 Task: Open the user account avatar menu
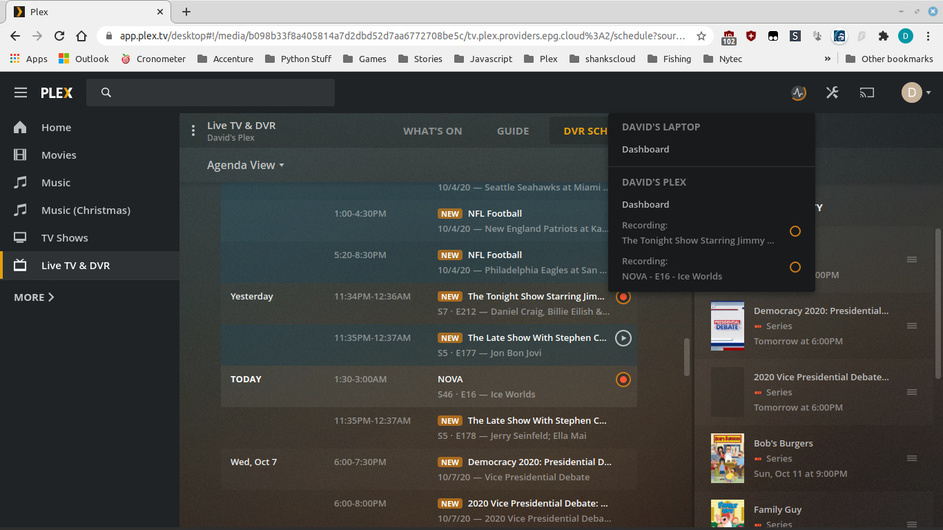click(915, 93)
